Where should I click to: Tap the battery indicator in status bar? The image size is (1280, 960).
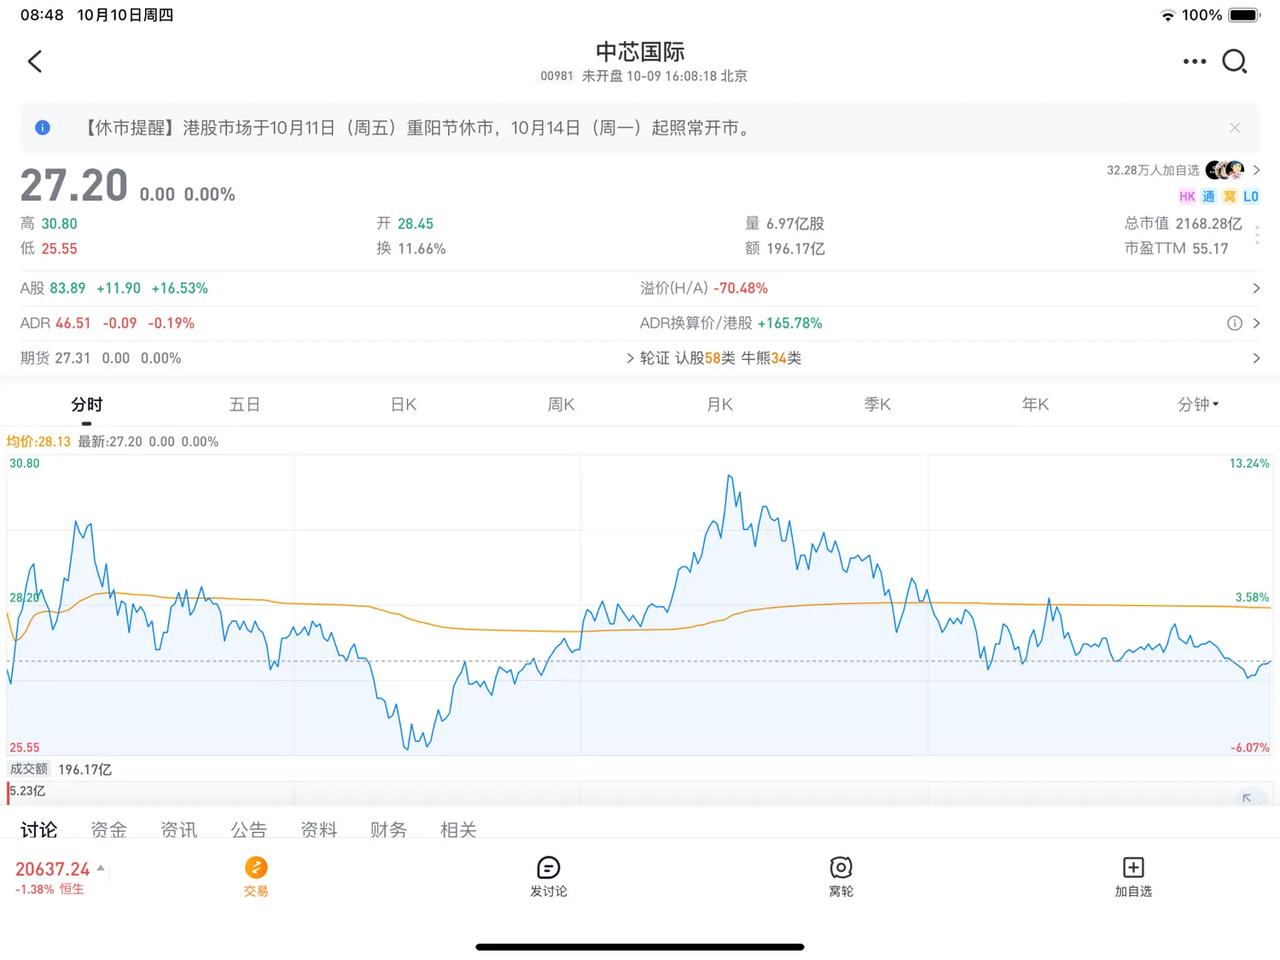click(x=1244, y=15)
